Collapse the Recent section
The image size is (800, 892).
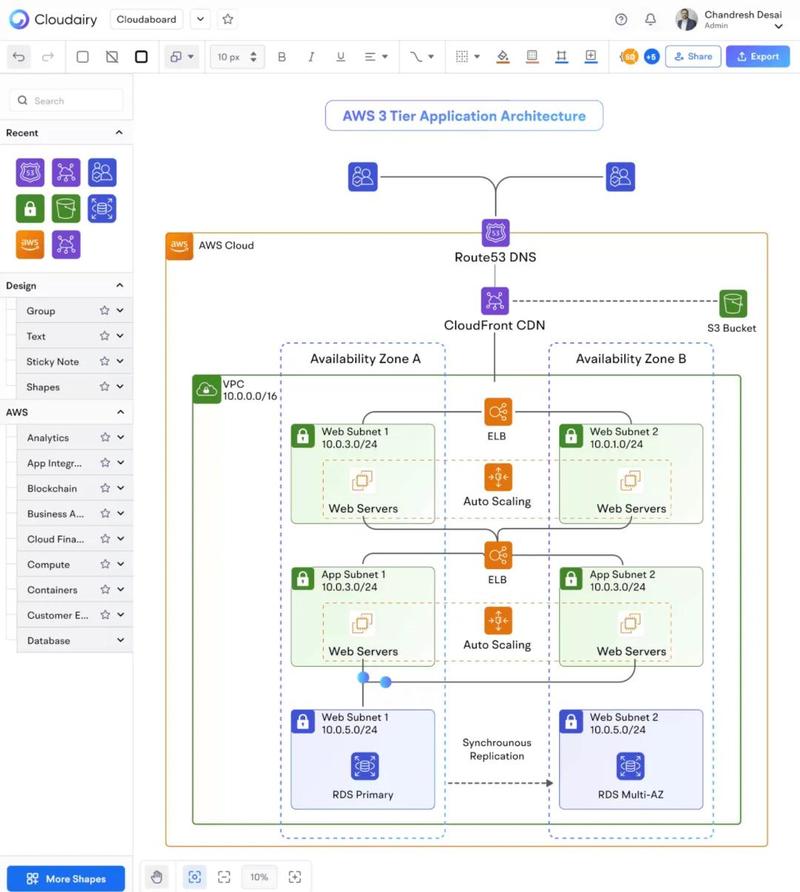(x=119, y=133)
